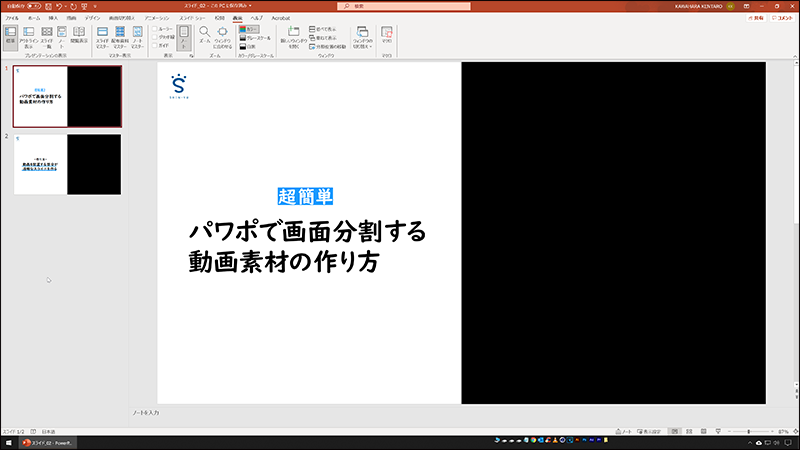Select slide 2 thumbnail in the panel

[x=67, y=164]
